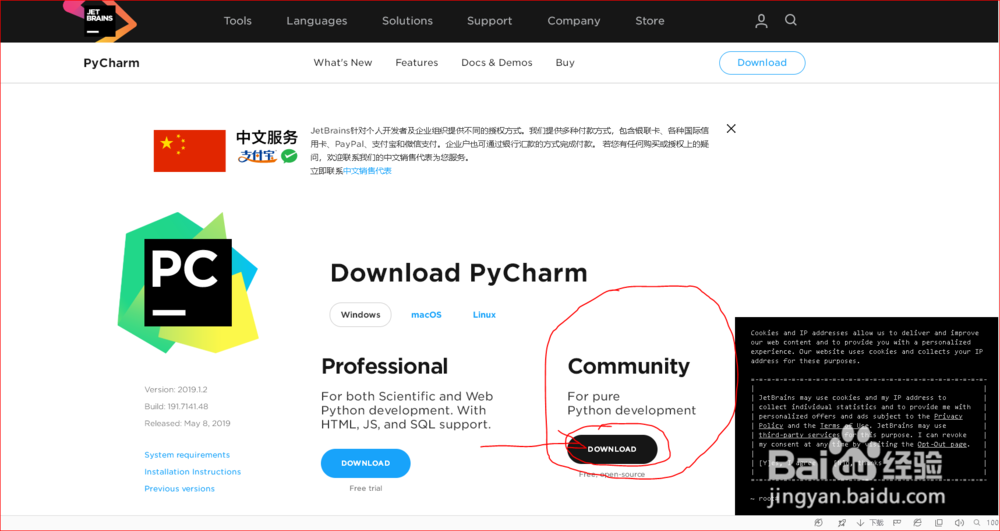
Task: Download the Professional edition
Action: tap(365, 463)
